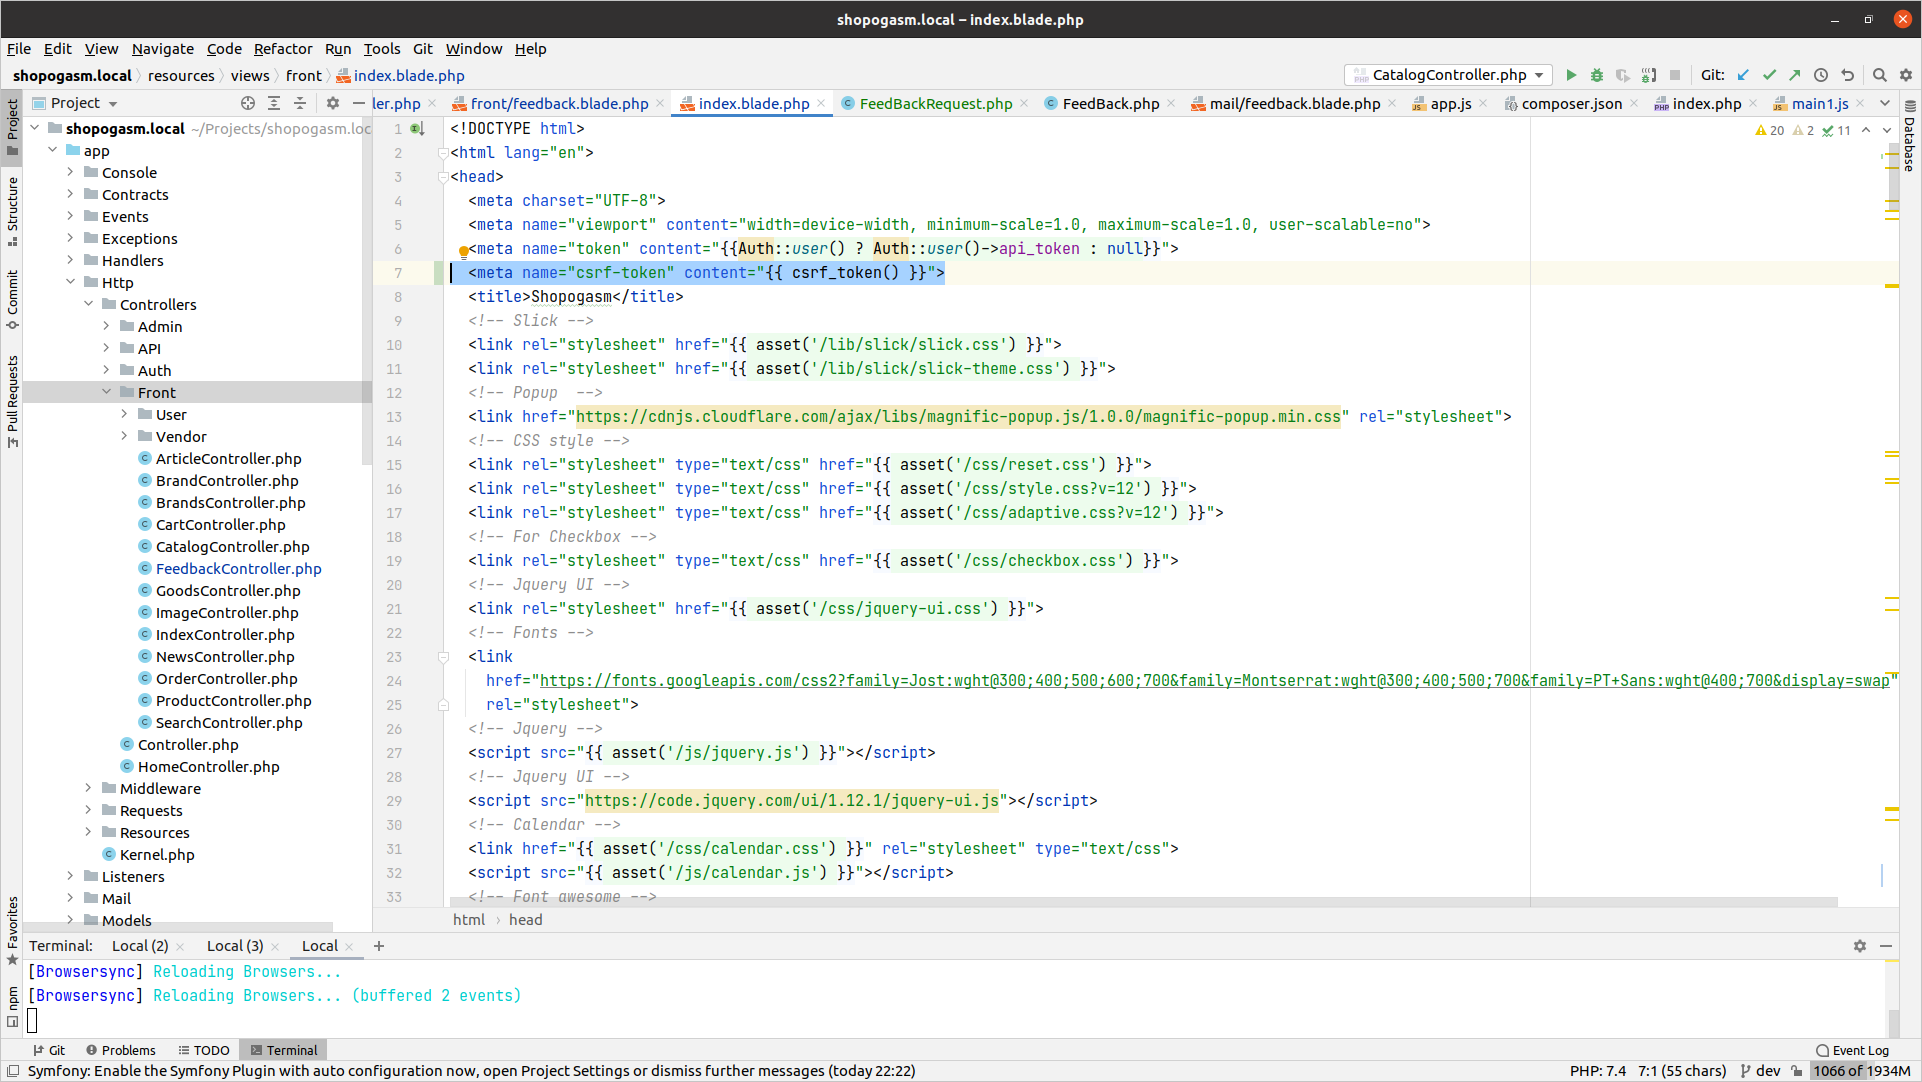Jump to previous highlighted error arrow

[1866, 130]
